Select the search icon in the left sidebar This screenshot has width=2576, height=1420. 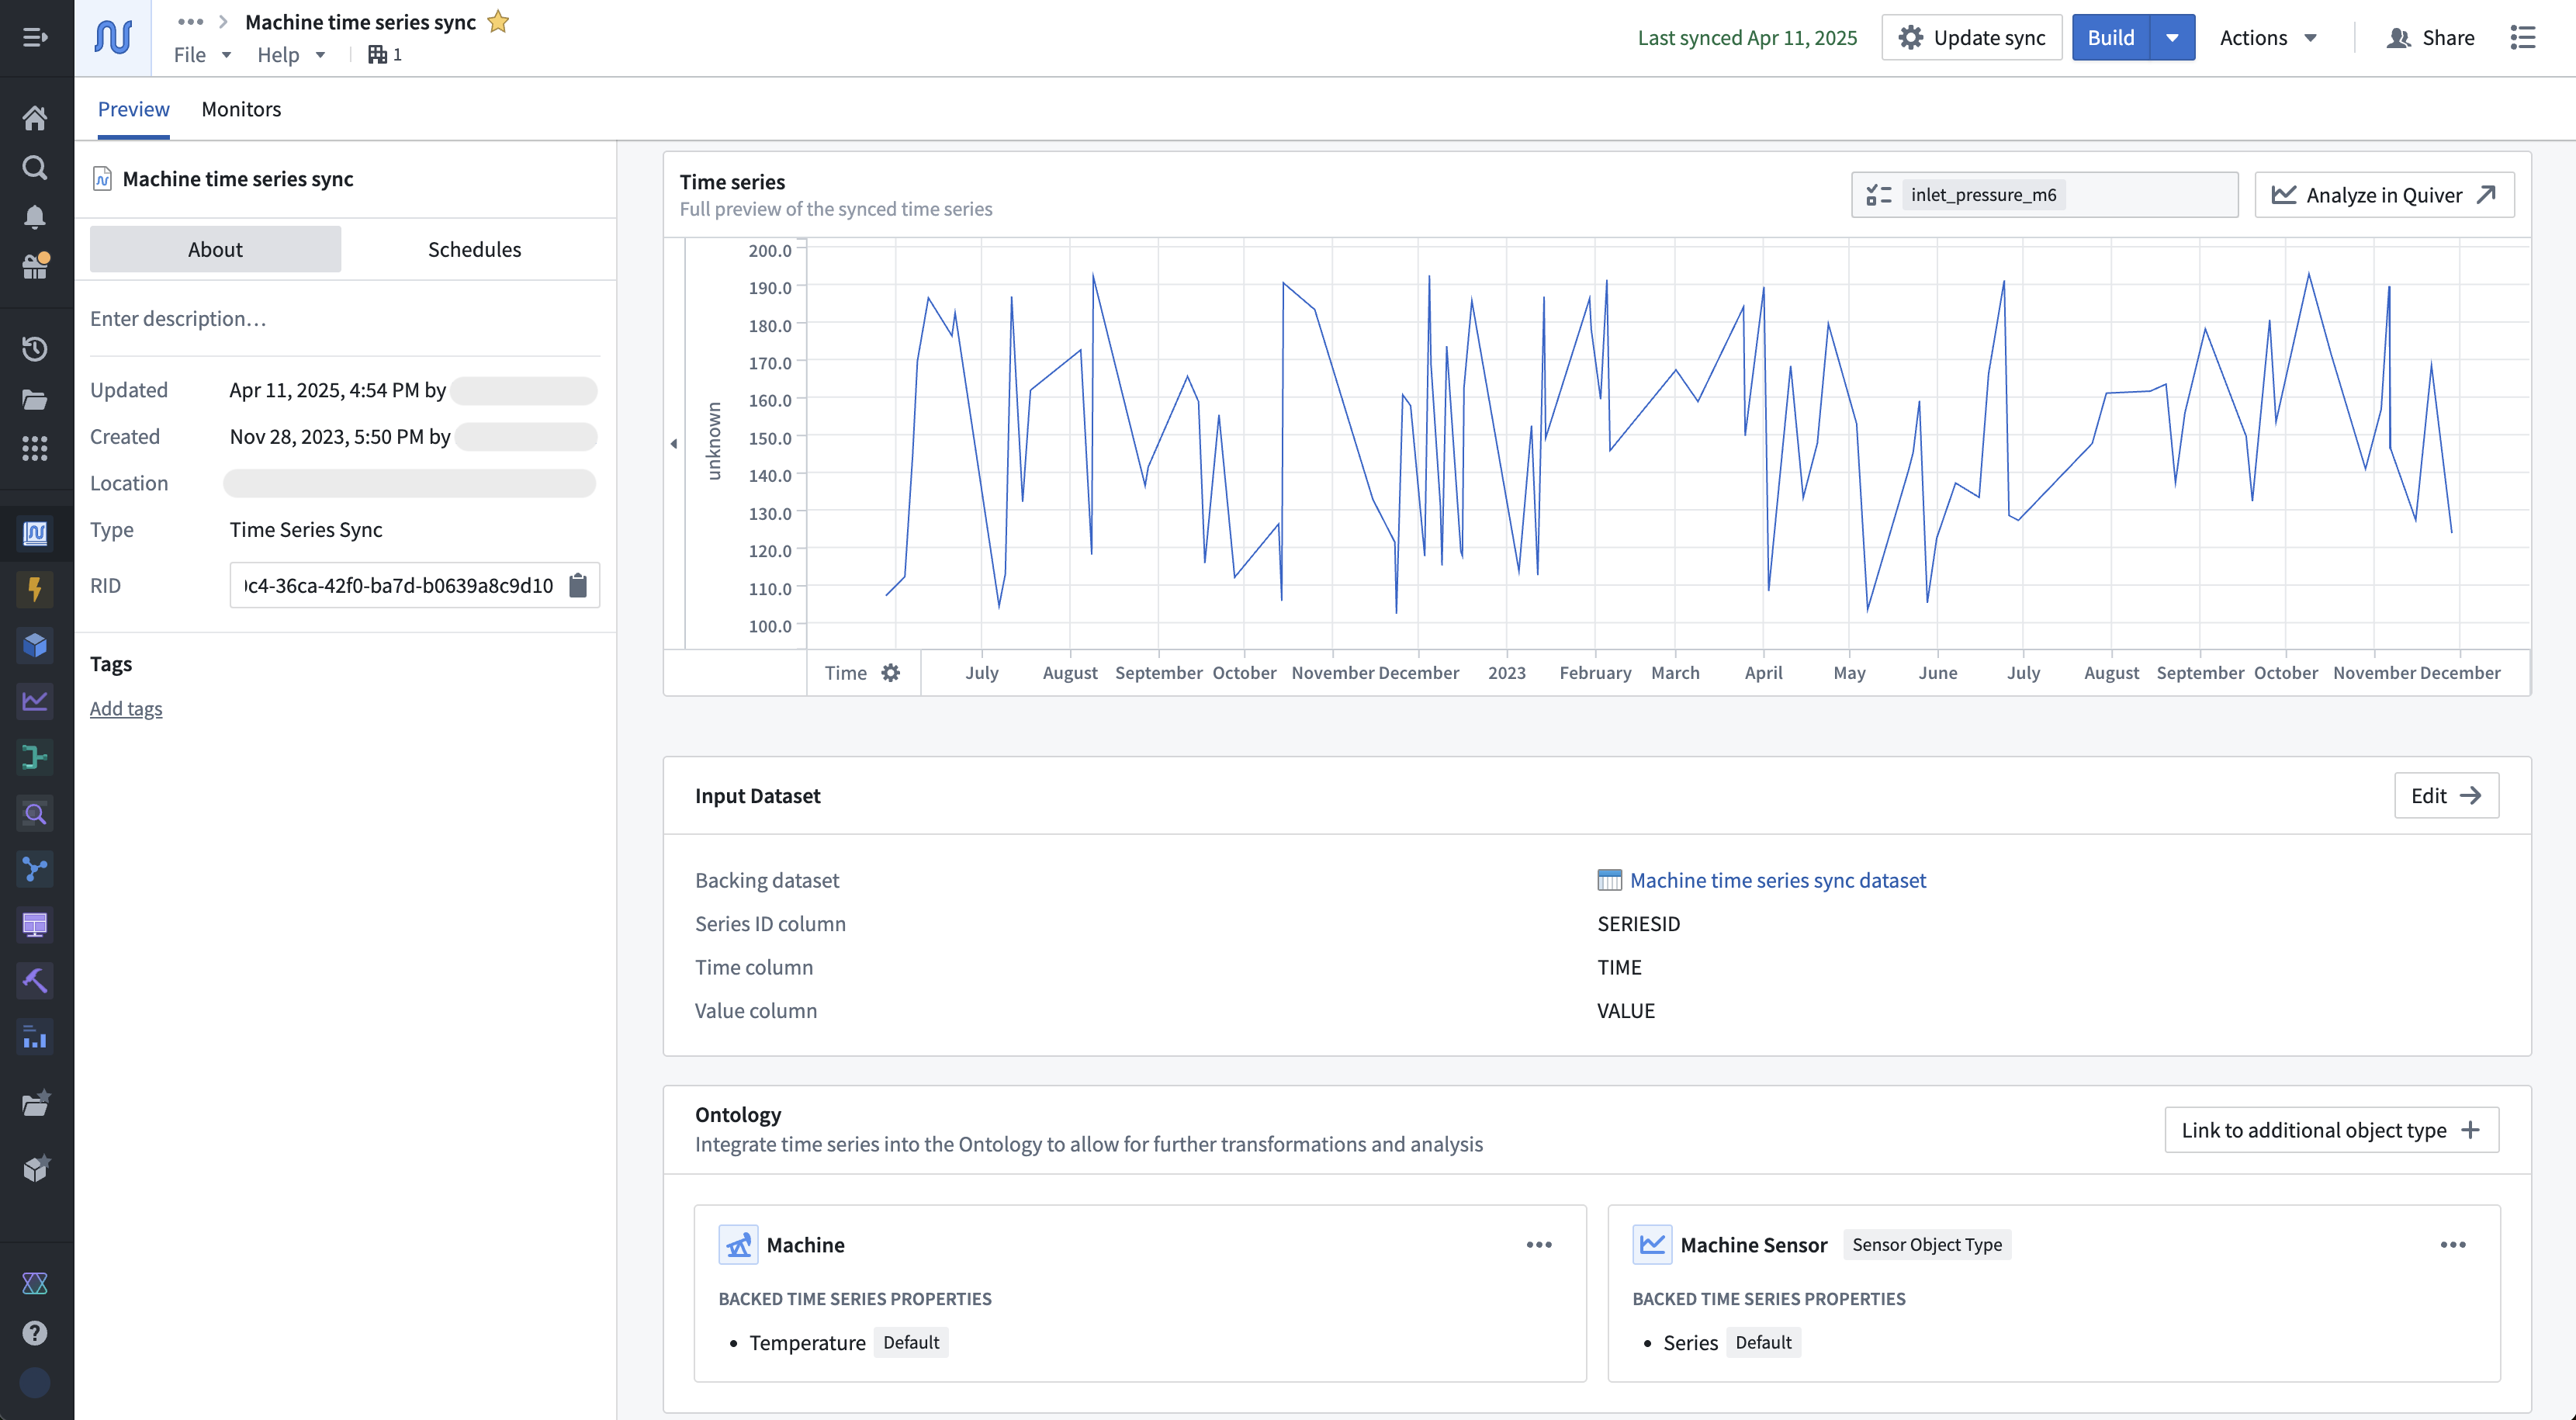pos(35,167)
